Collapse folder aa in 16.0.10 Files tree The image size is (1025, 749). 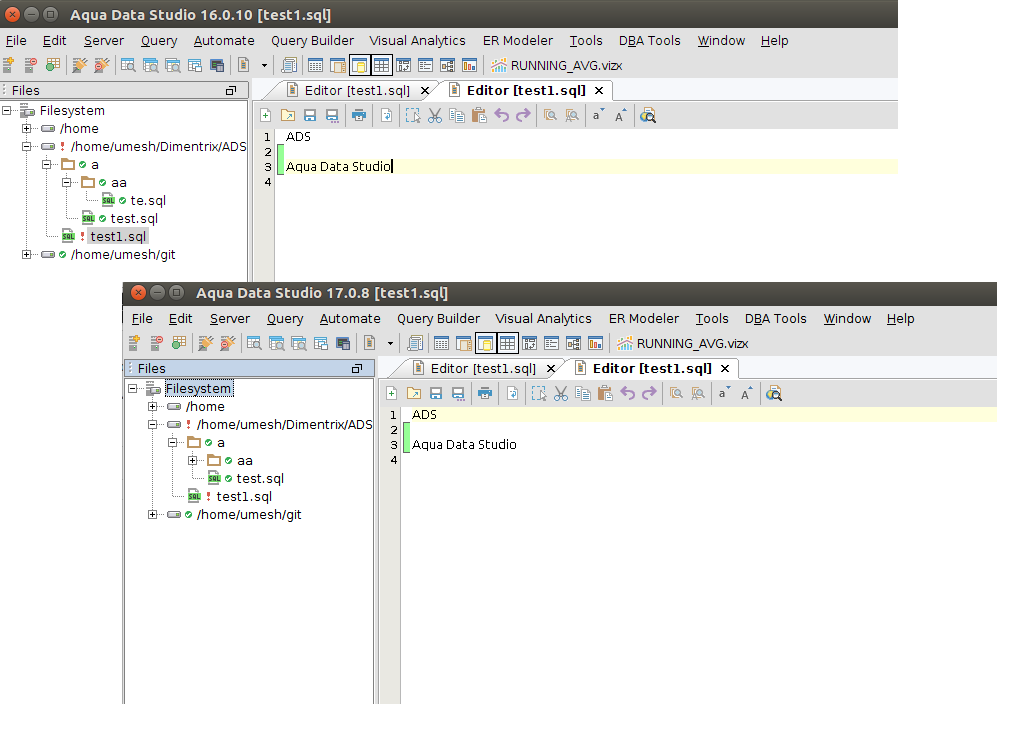(x=66, y=182)
